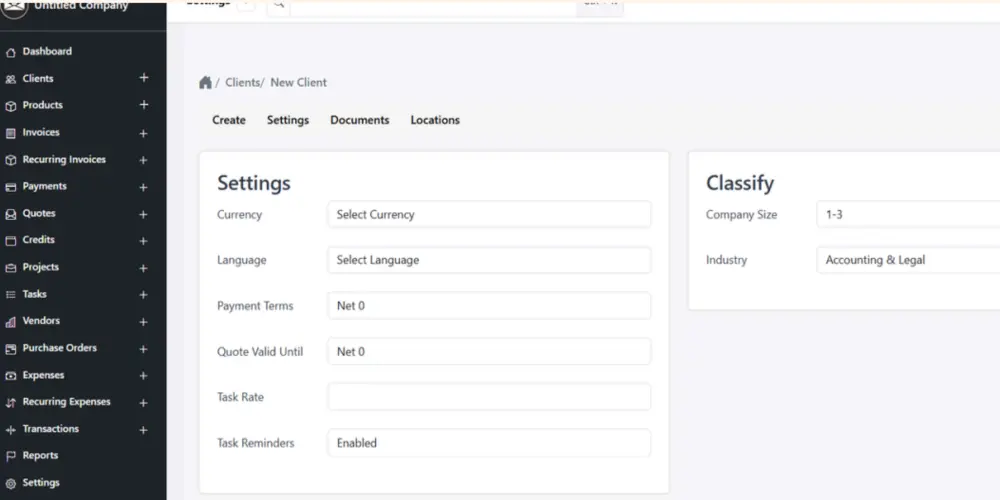Viewport: 1000px width, 500px height.
Task: Click the Tasks list icon
Action: point(10,295)
